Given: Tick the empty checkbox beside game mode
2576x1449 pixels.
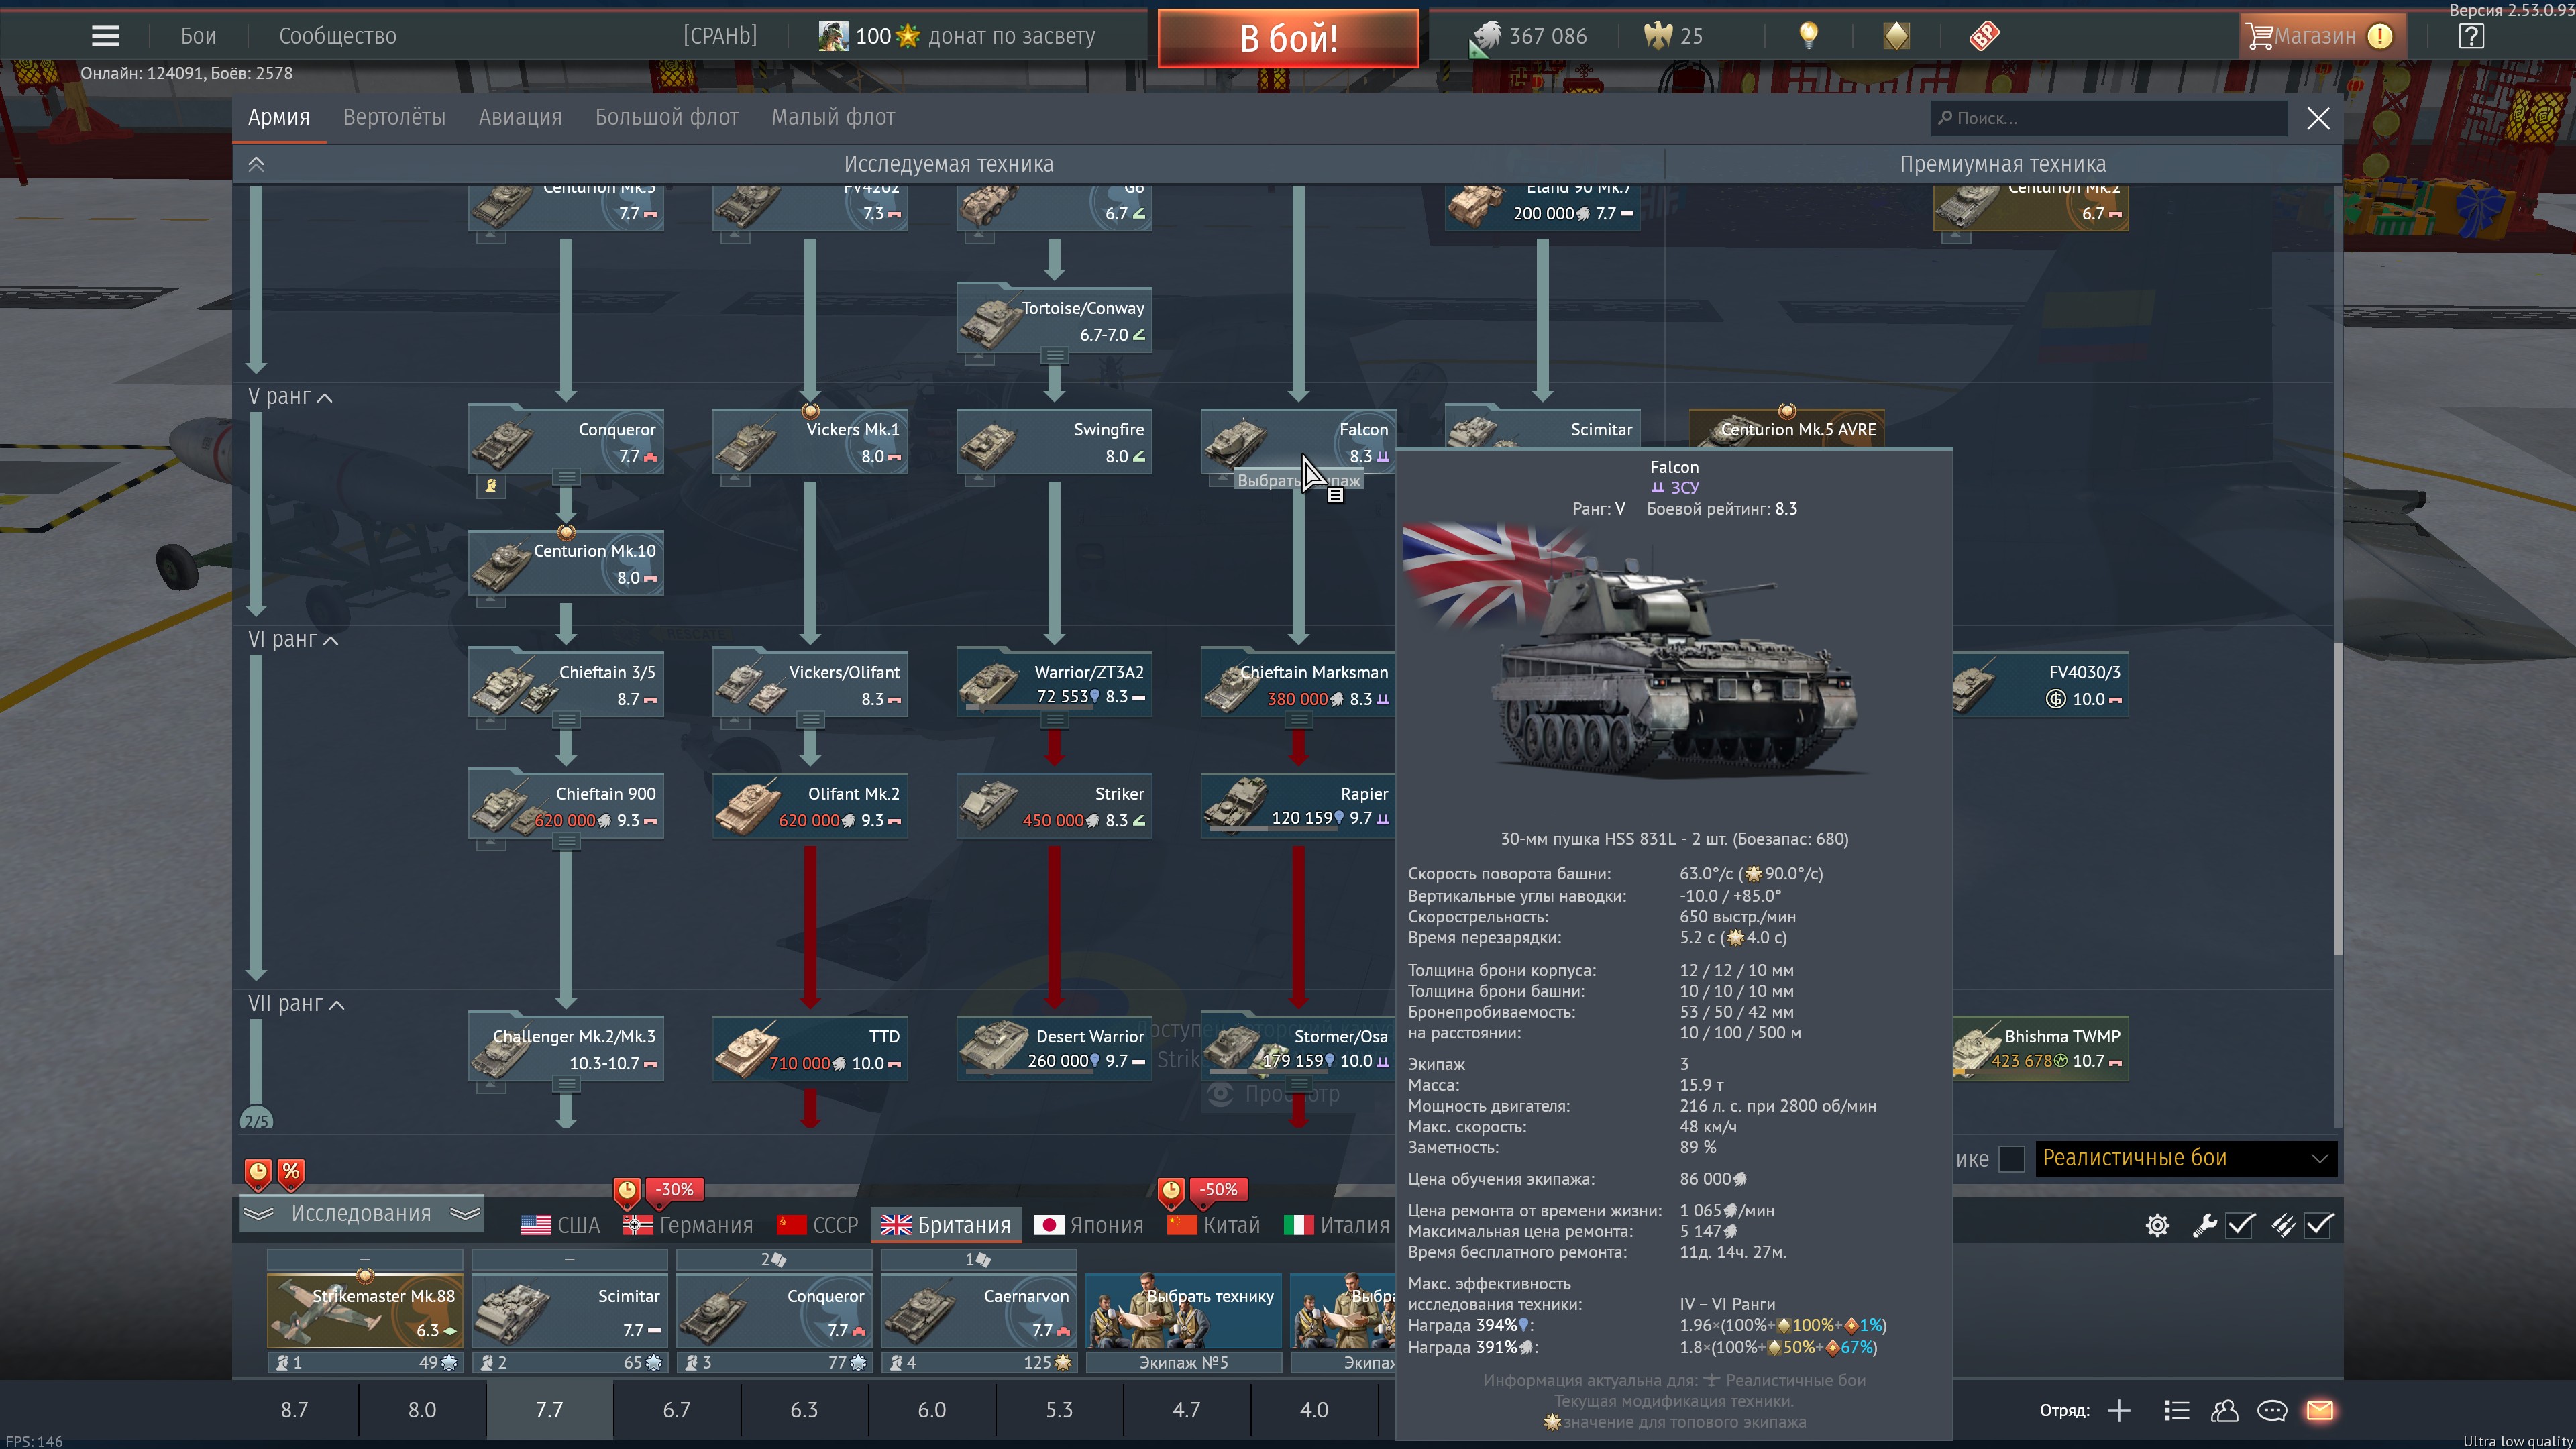Looking at the screenshot, I should [x=2011, y=1158].
